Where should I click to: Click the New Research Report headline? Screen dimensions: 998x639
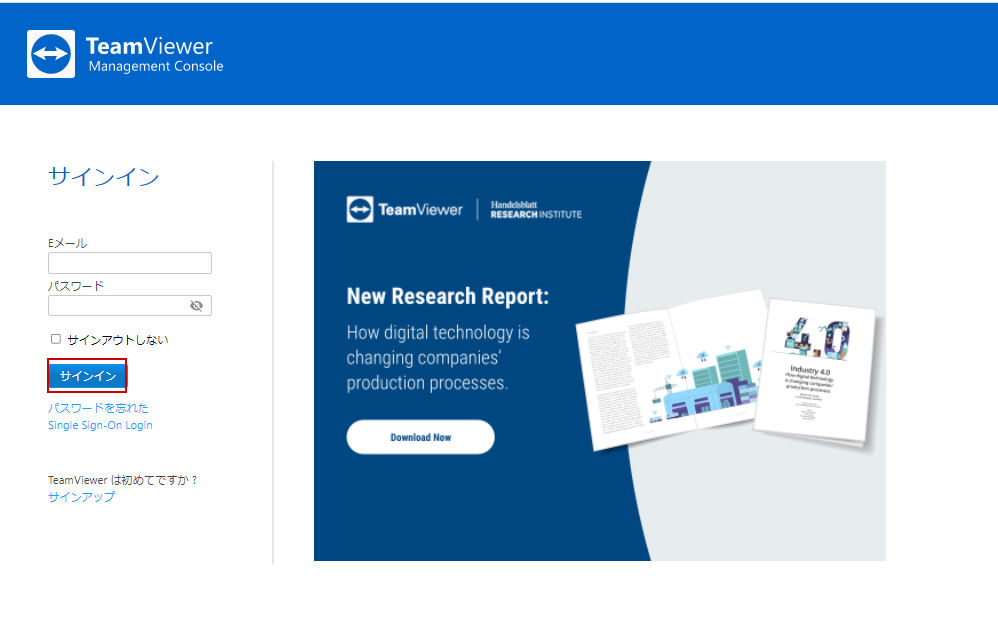pyautogui.click(x=447, y=297)
